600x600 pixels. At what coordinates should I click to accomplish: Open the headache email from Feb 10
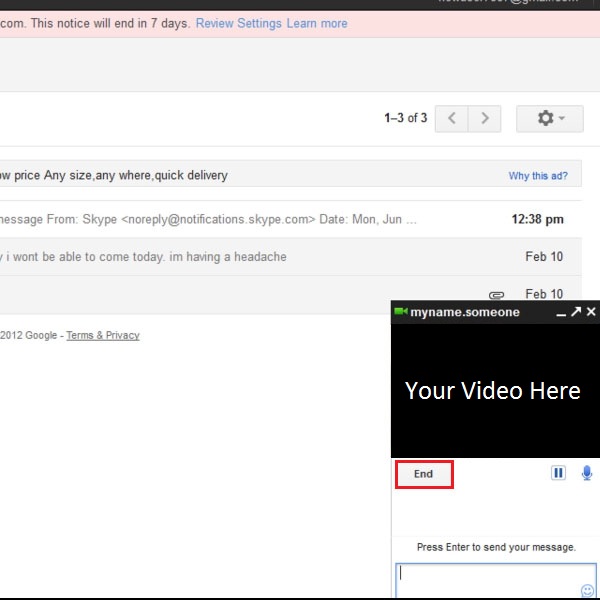coord(291,257)
